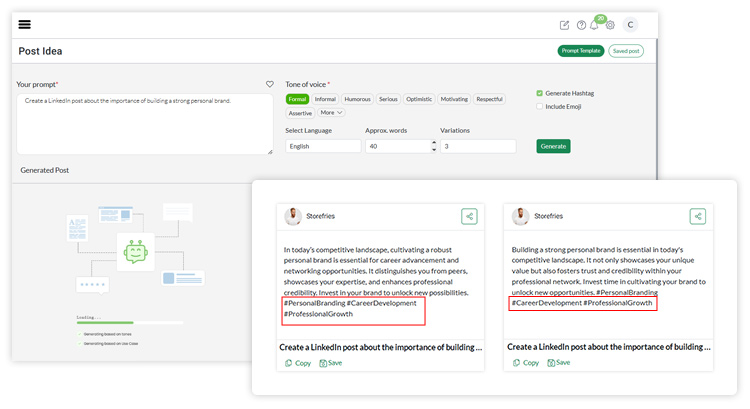Select the Optimistic tone

coord(419,99)
